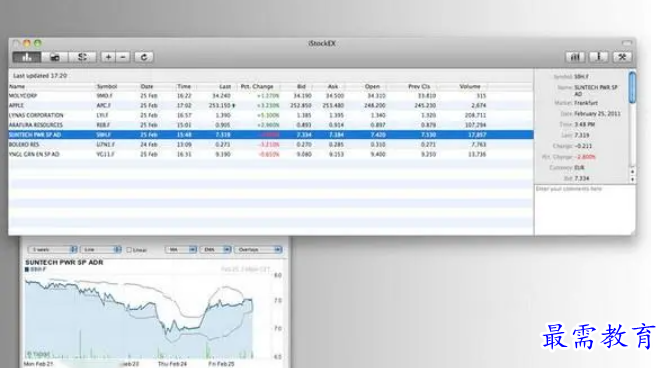The height and width of the screenshot is (368, 664).
Task: Sort table by the Symbol column header
Action: pos(107,86)
